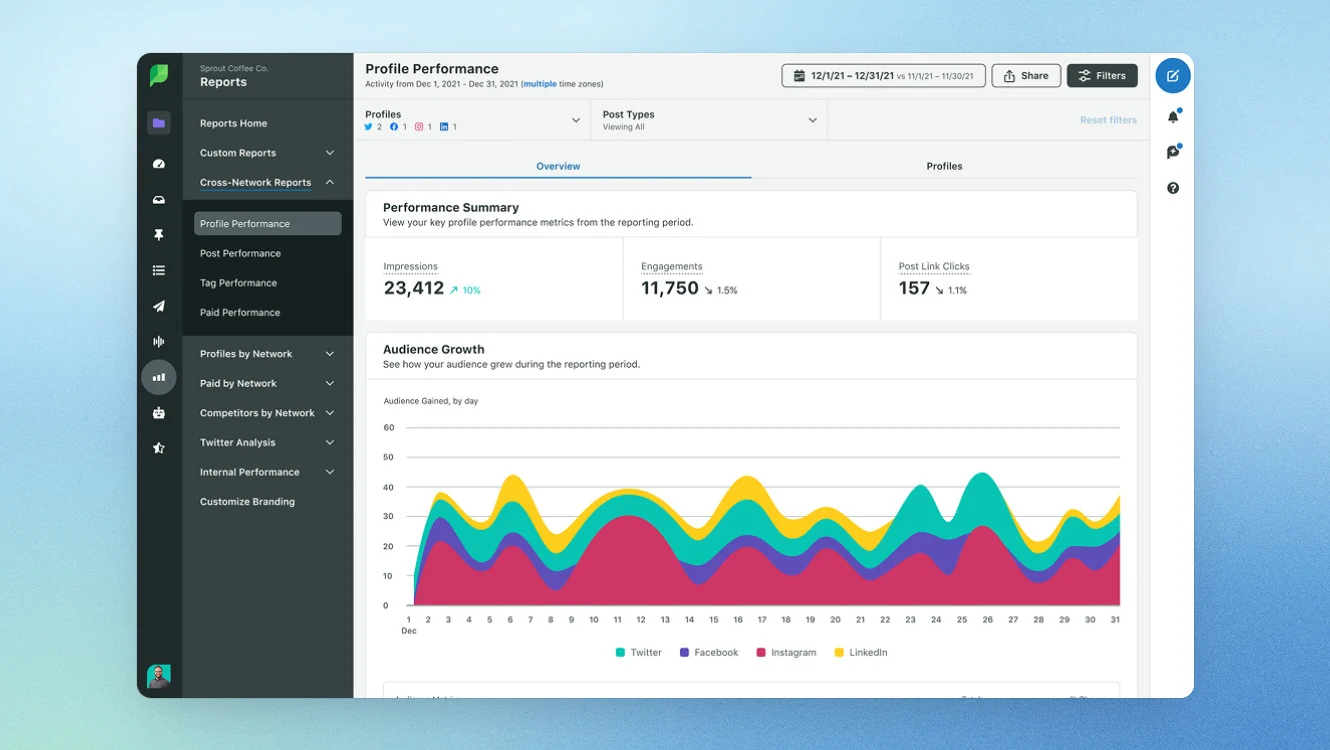Open the date range picker
1330x750 pixels.
coord(883,76)
